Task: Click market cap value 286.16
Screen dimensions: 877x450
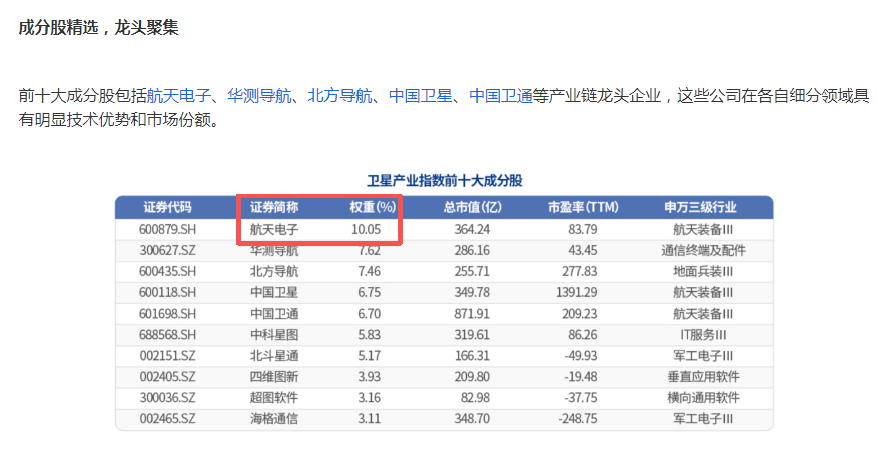Action: click(x=472, y=250)
